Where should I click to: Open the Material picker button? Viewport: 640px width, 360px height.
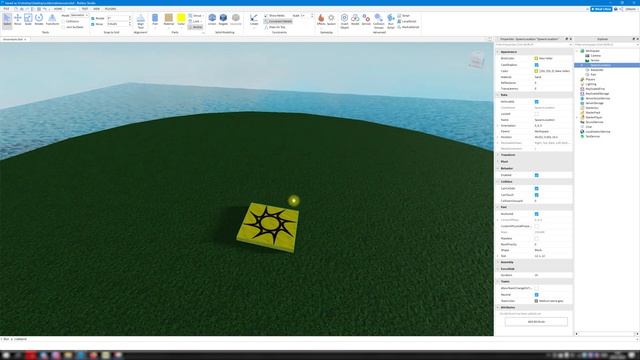pos(169,20)
